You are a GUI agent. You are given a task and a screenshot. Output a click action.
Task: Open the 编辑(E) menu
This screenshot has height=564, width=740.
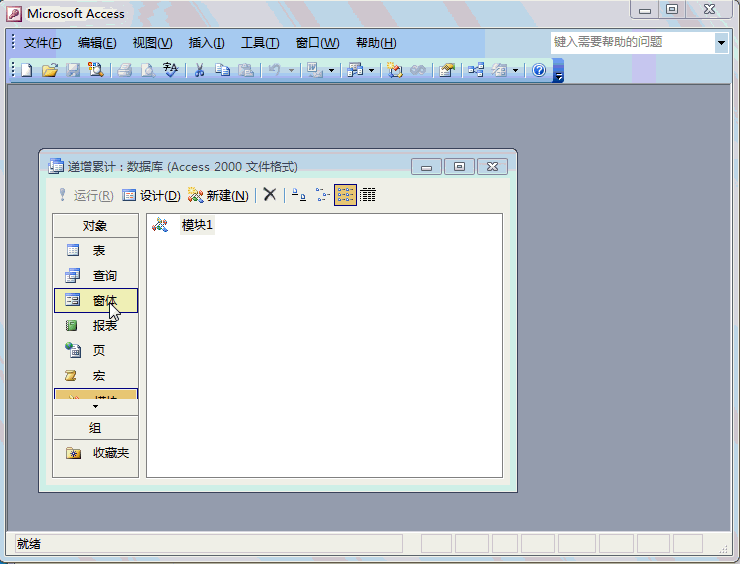tap(97, 43)
